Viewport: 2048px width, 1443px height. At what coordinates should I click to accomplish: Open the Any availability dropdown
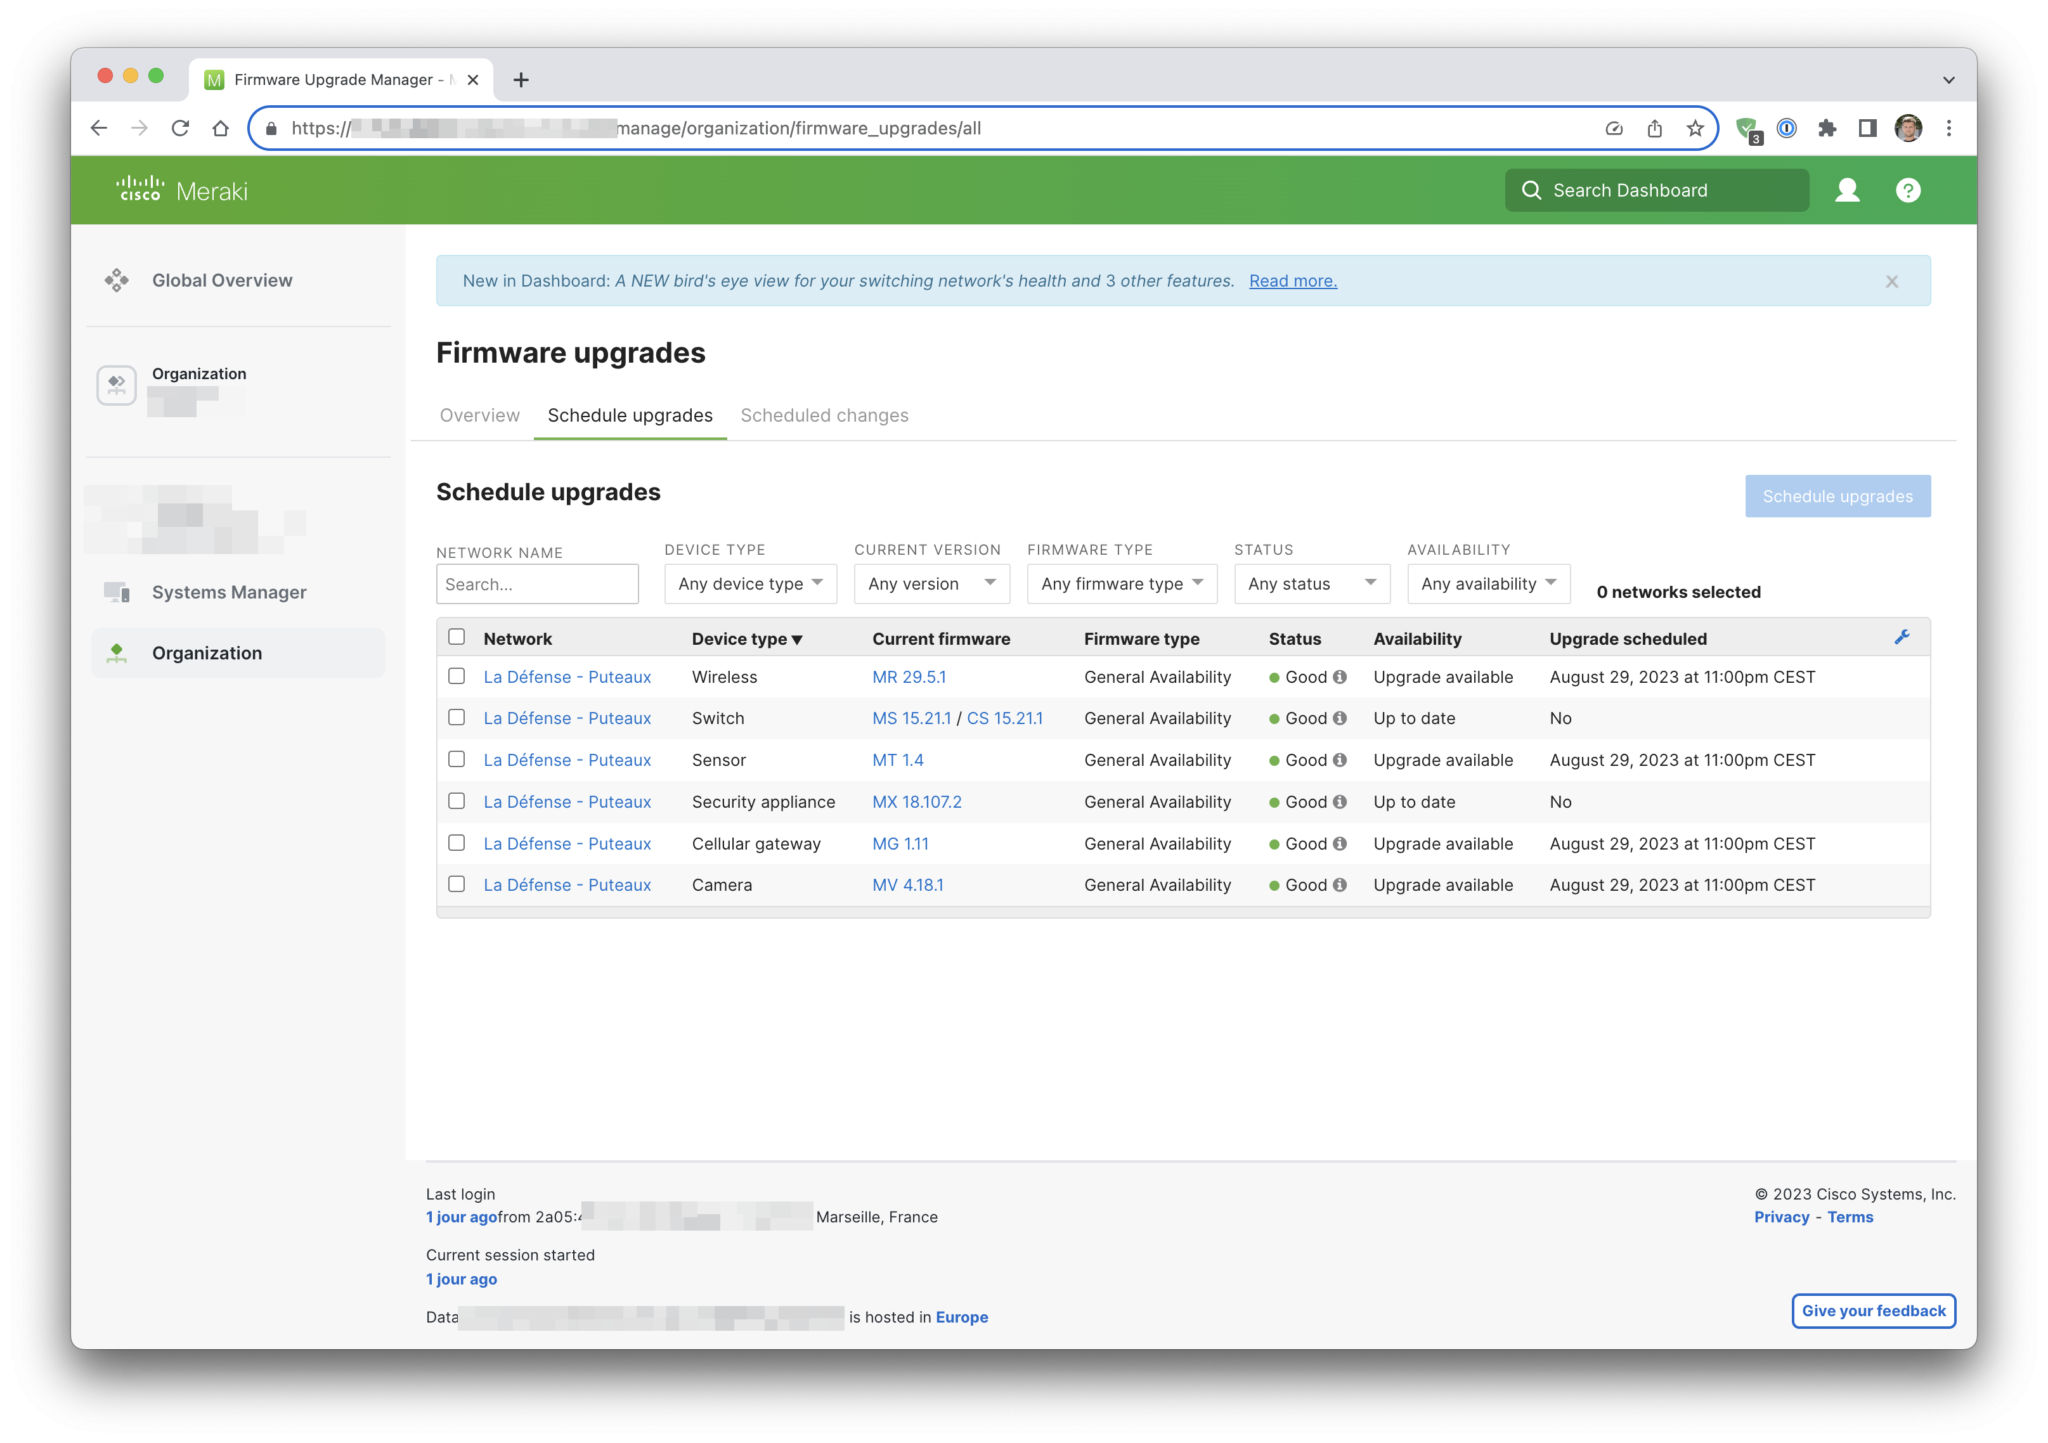pos(1487,583)
